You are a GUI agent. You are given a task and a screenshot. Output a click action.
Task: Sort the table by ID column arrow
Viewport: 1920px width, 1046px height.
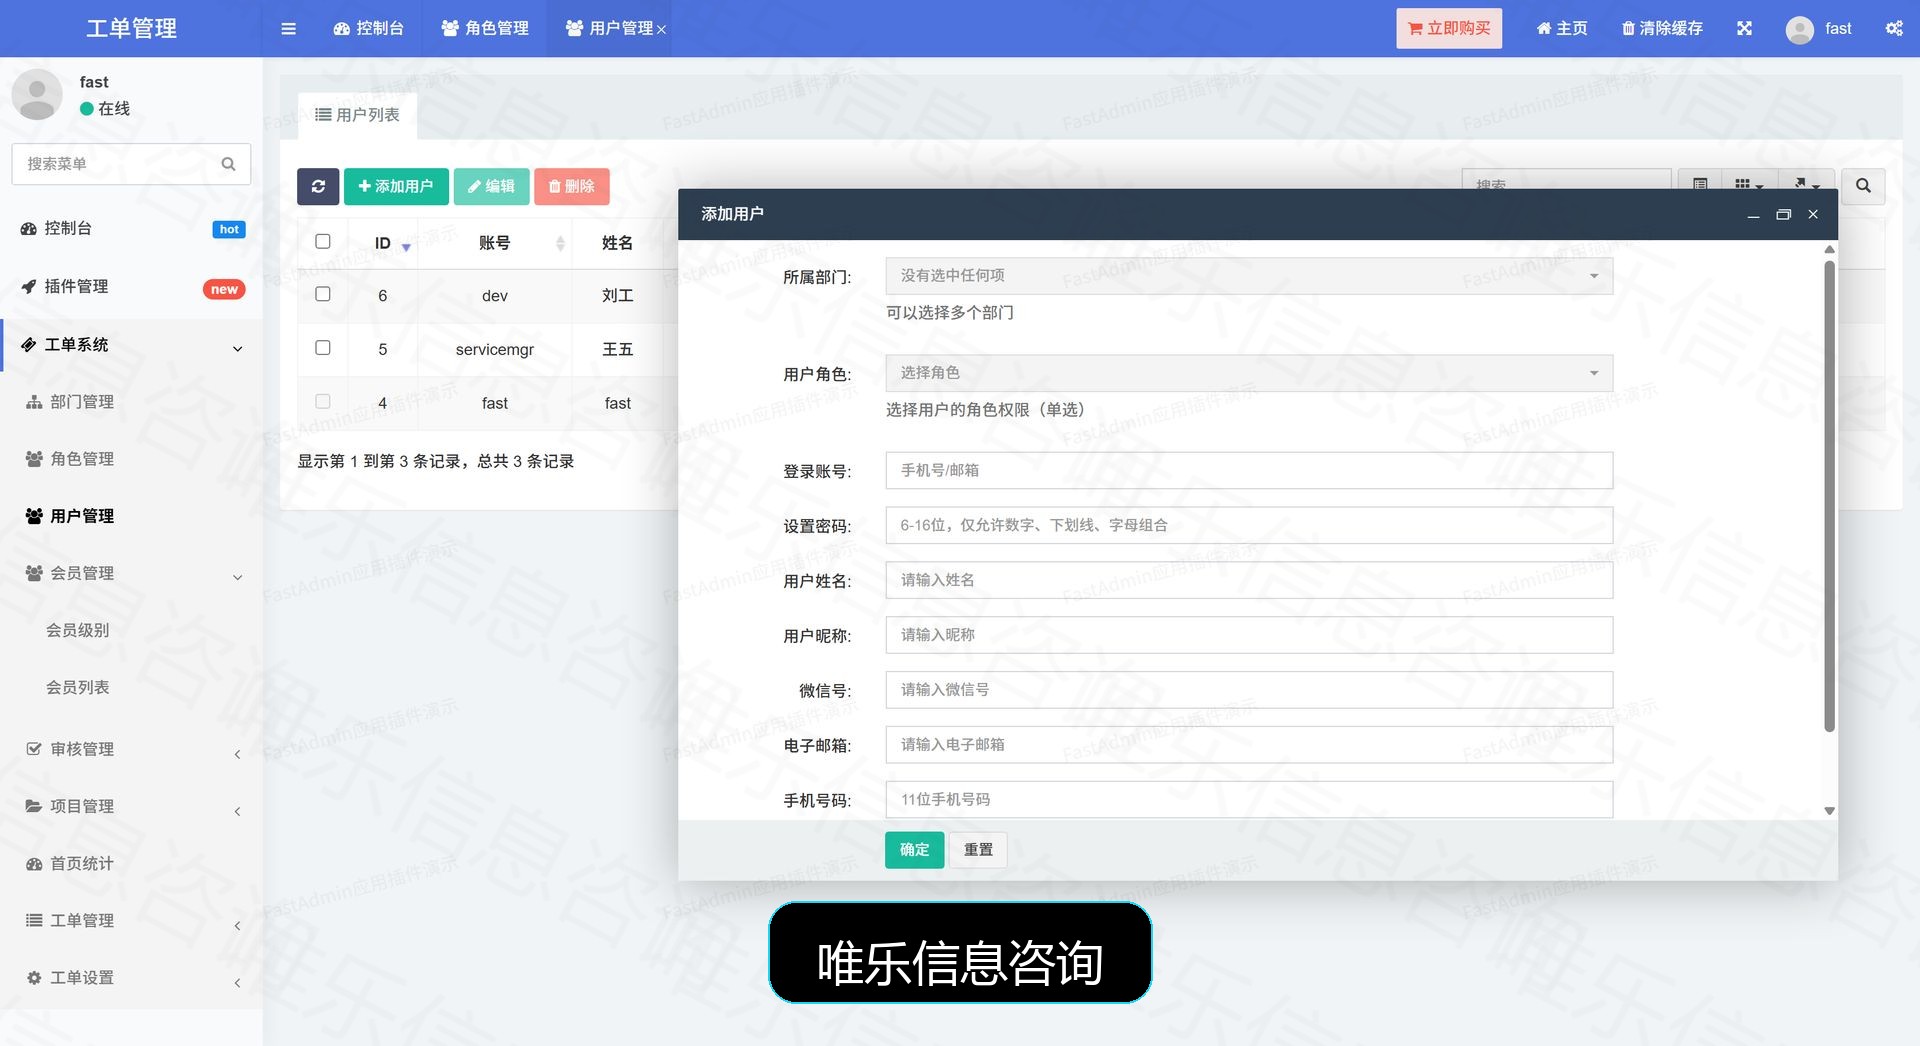click(406, 246)
